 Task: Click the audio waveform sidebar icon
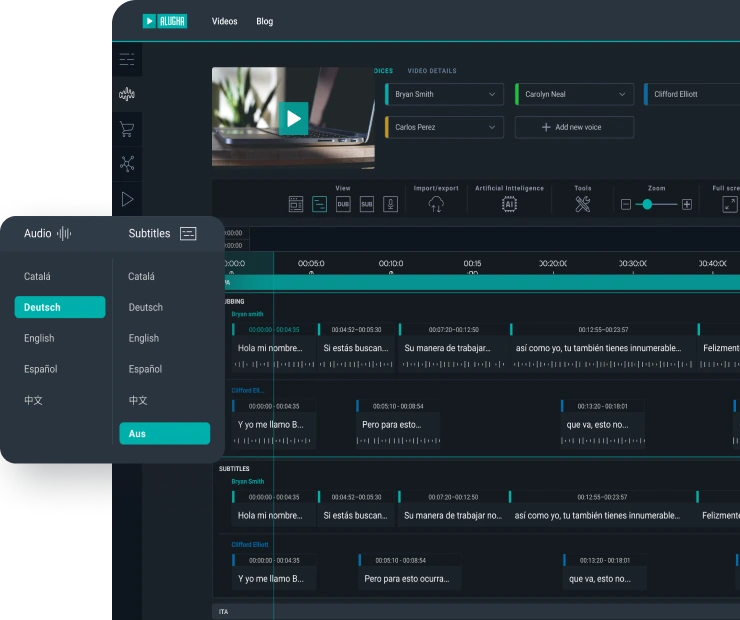coord(127,94)
